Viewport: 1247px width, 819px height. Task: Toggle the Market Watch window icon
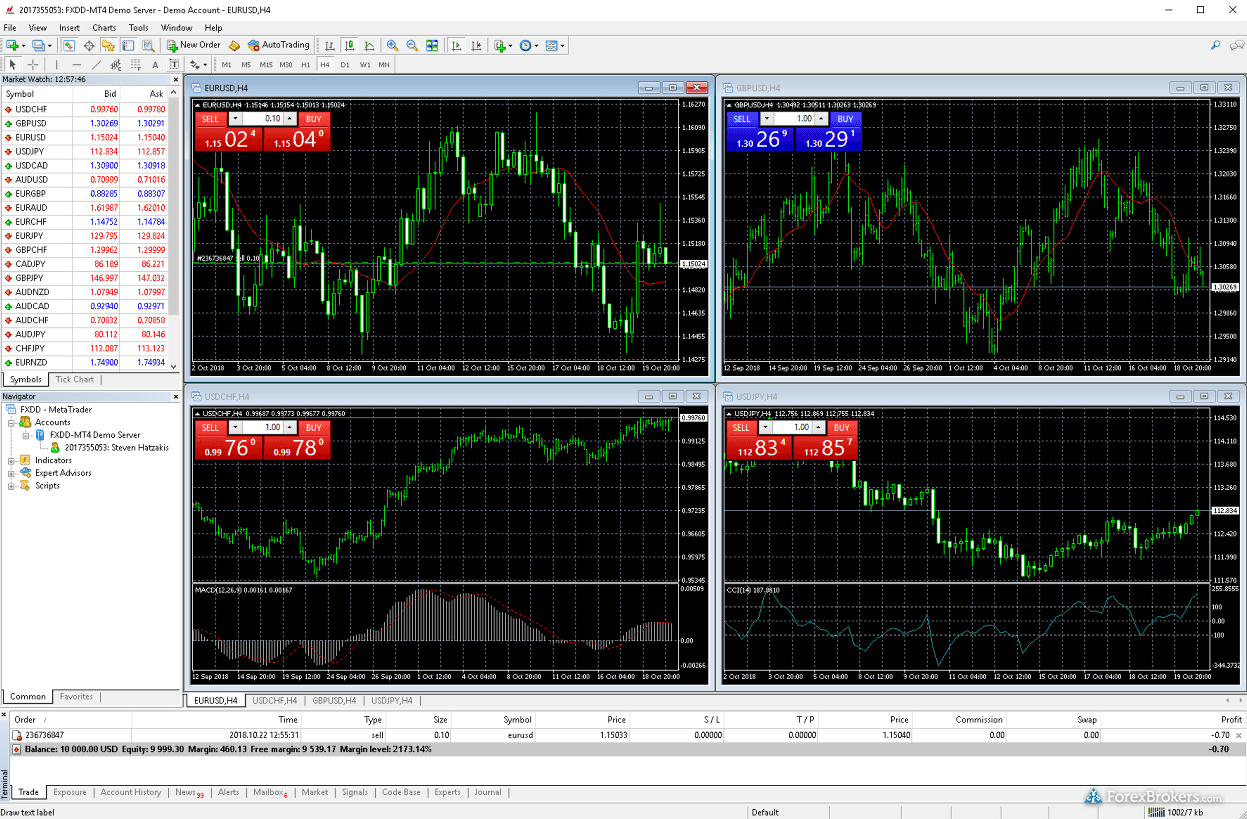coord(69,45)
